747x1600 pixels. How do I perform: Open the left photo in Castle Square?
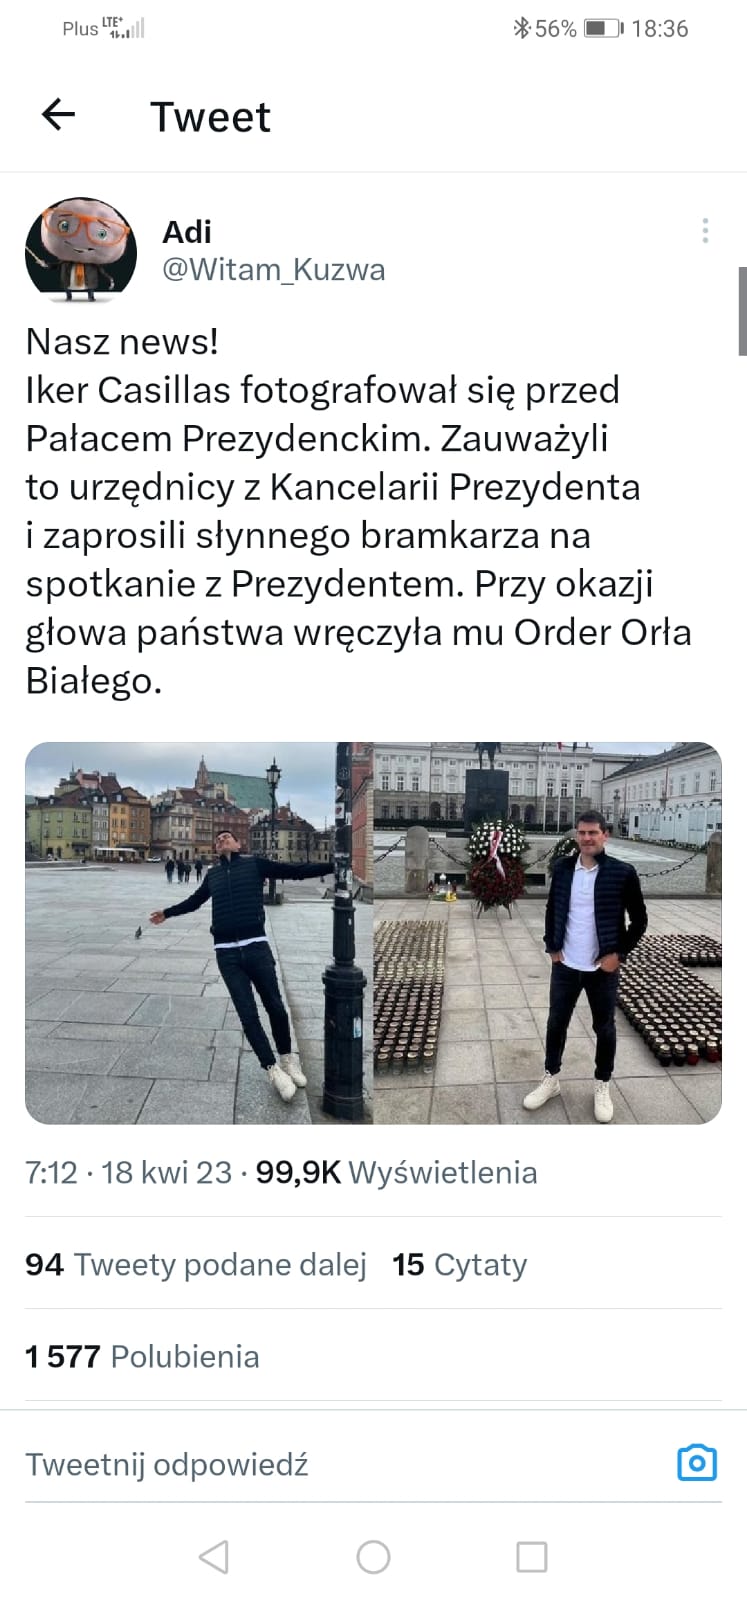coord(198,933)
